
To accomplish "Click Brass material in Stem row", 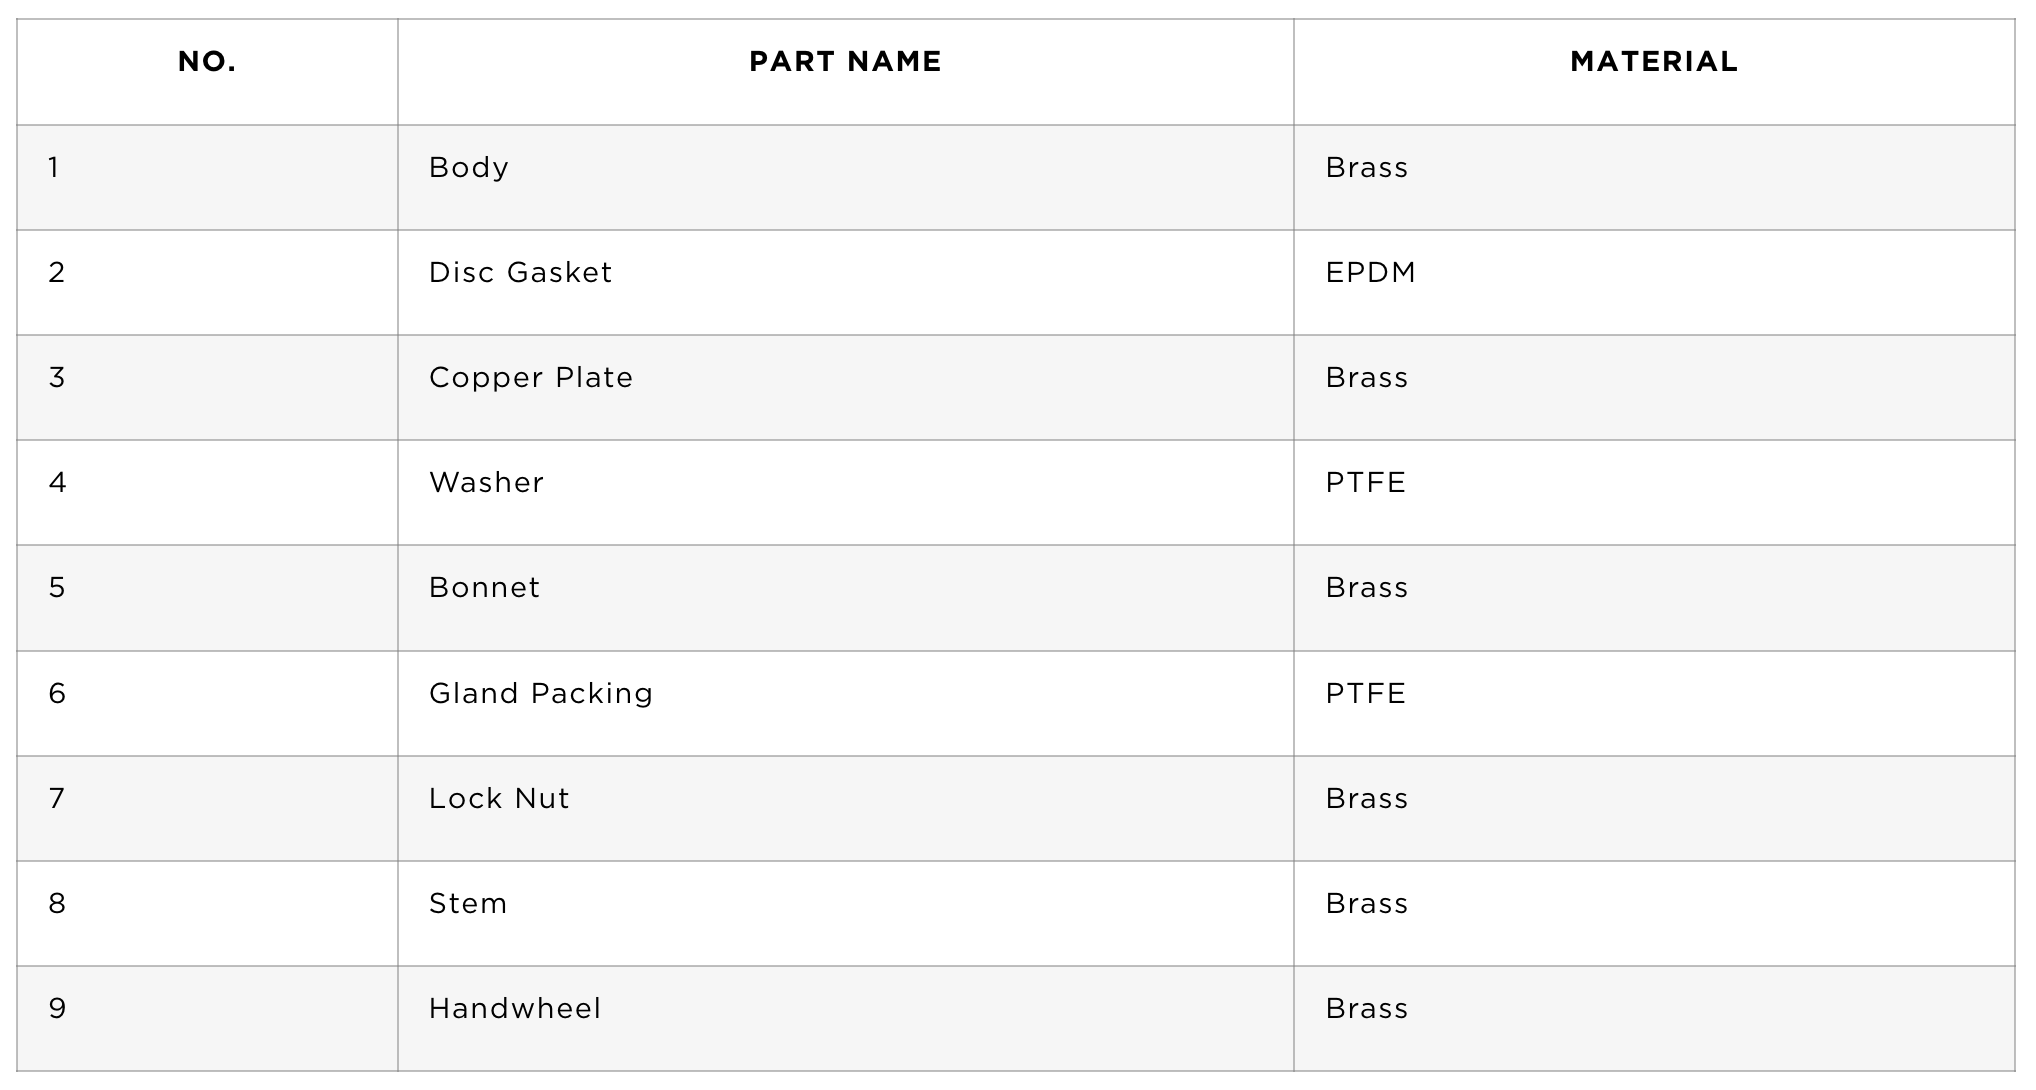I will click(x=1367, y=903).
